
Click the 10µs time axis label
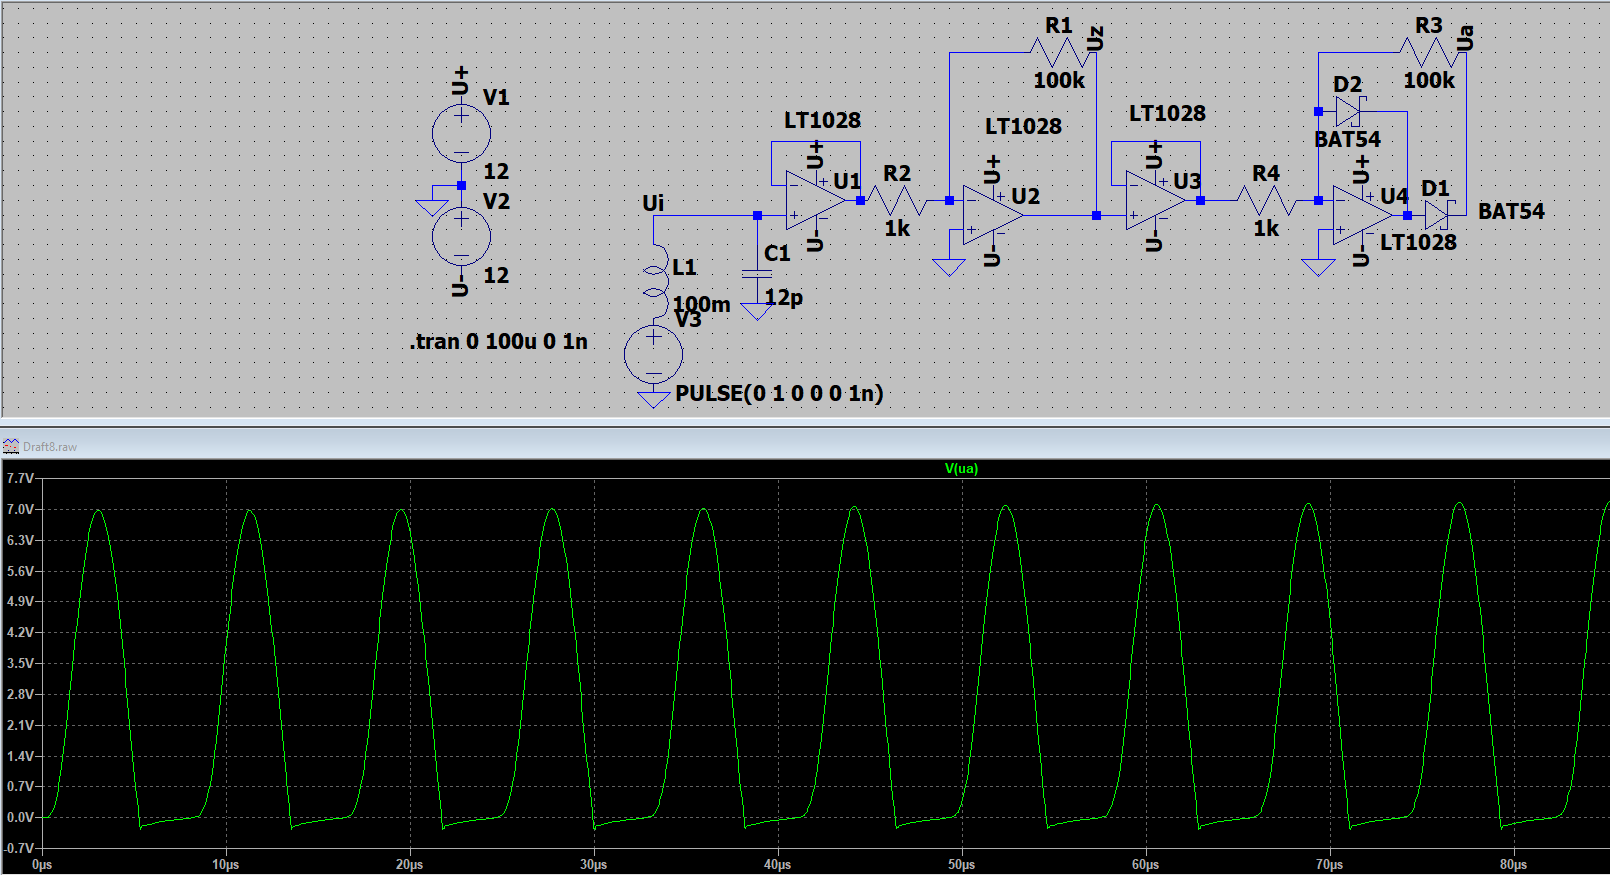point(226,865)
